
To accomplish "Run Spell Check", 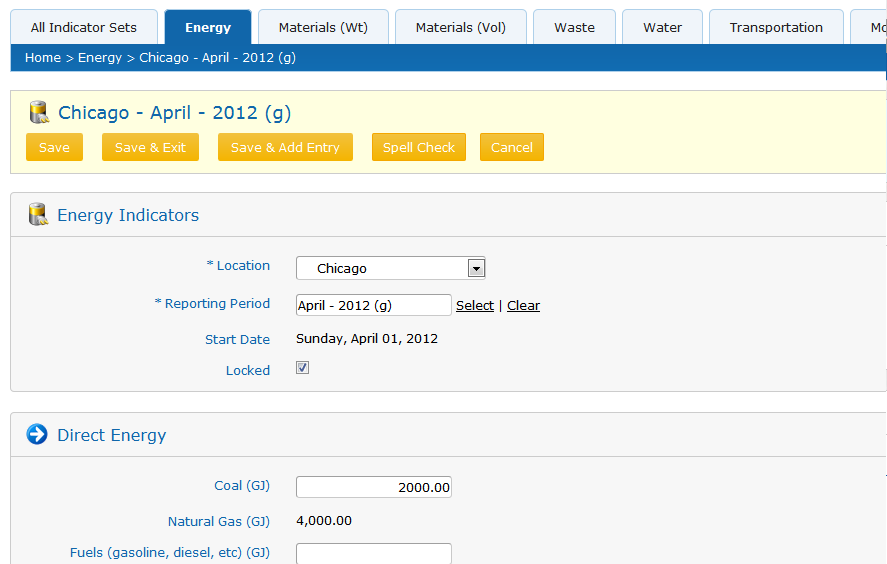I will click(x=419, y=147).
